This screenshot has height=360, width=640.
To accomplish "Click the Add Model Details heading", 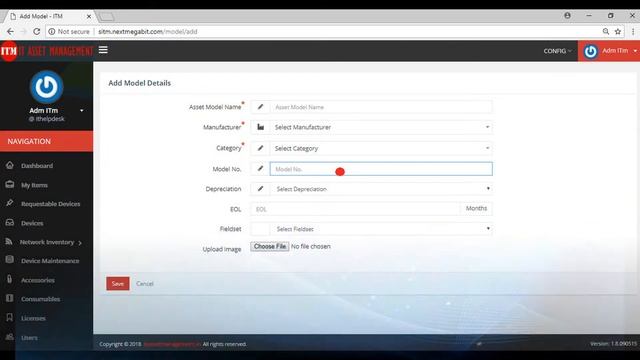I will pos(140,83).
